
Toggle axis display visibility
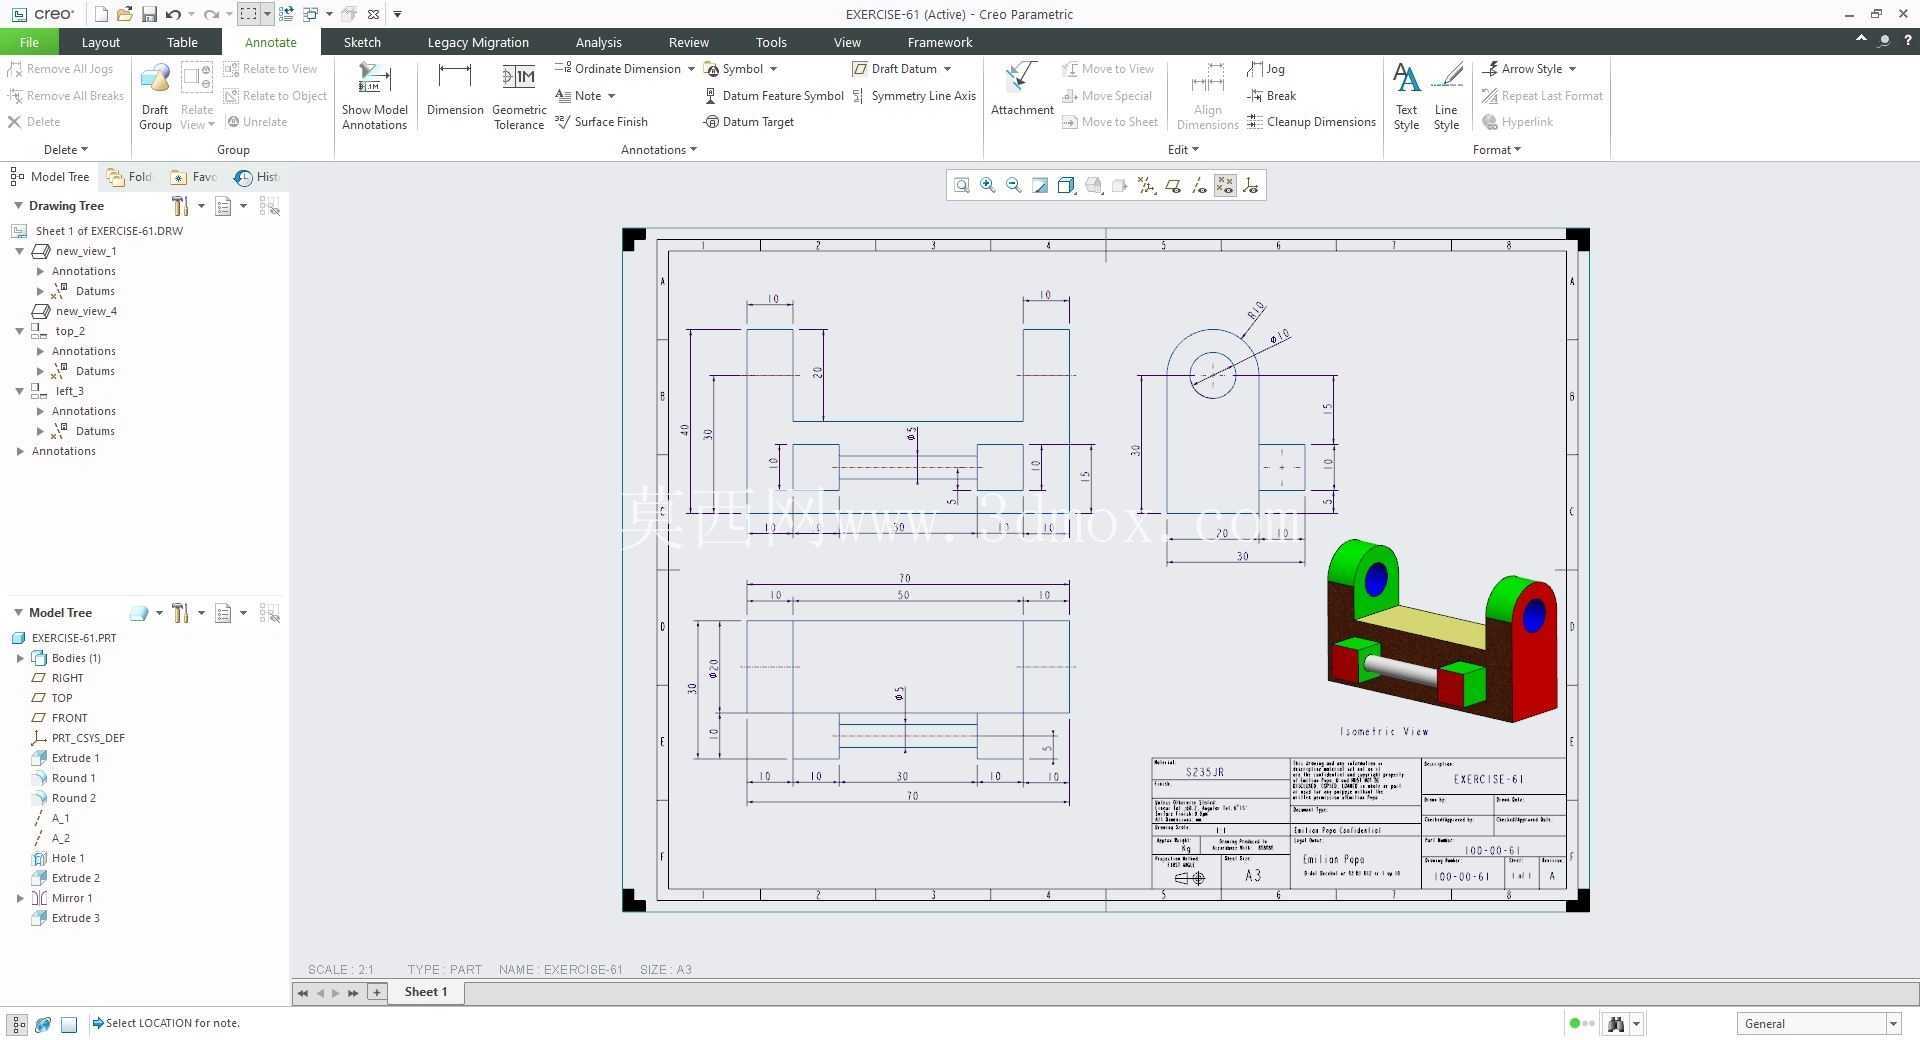point(1199,185)
